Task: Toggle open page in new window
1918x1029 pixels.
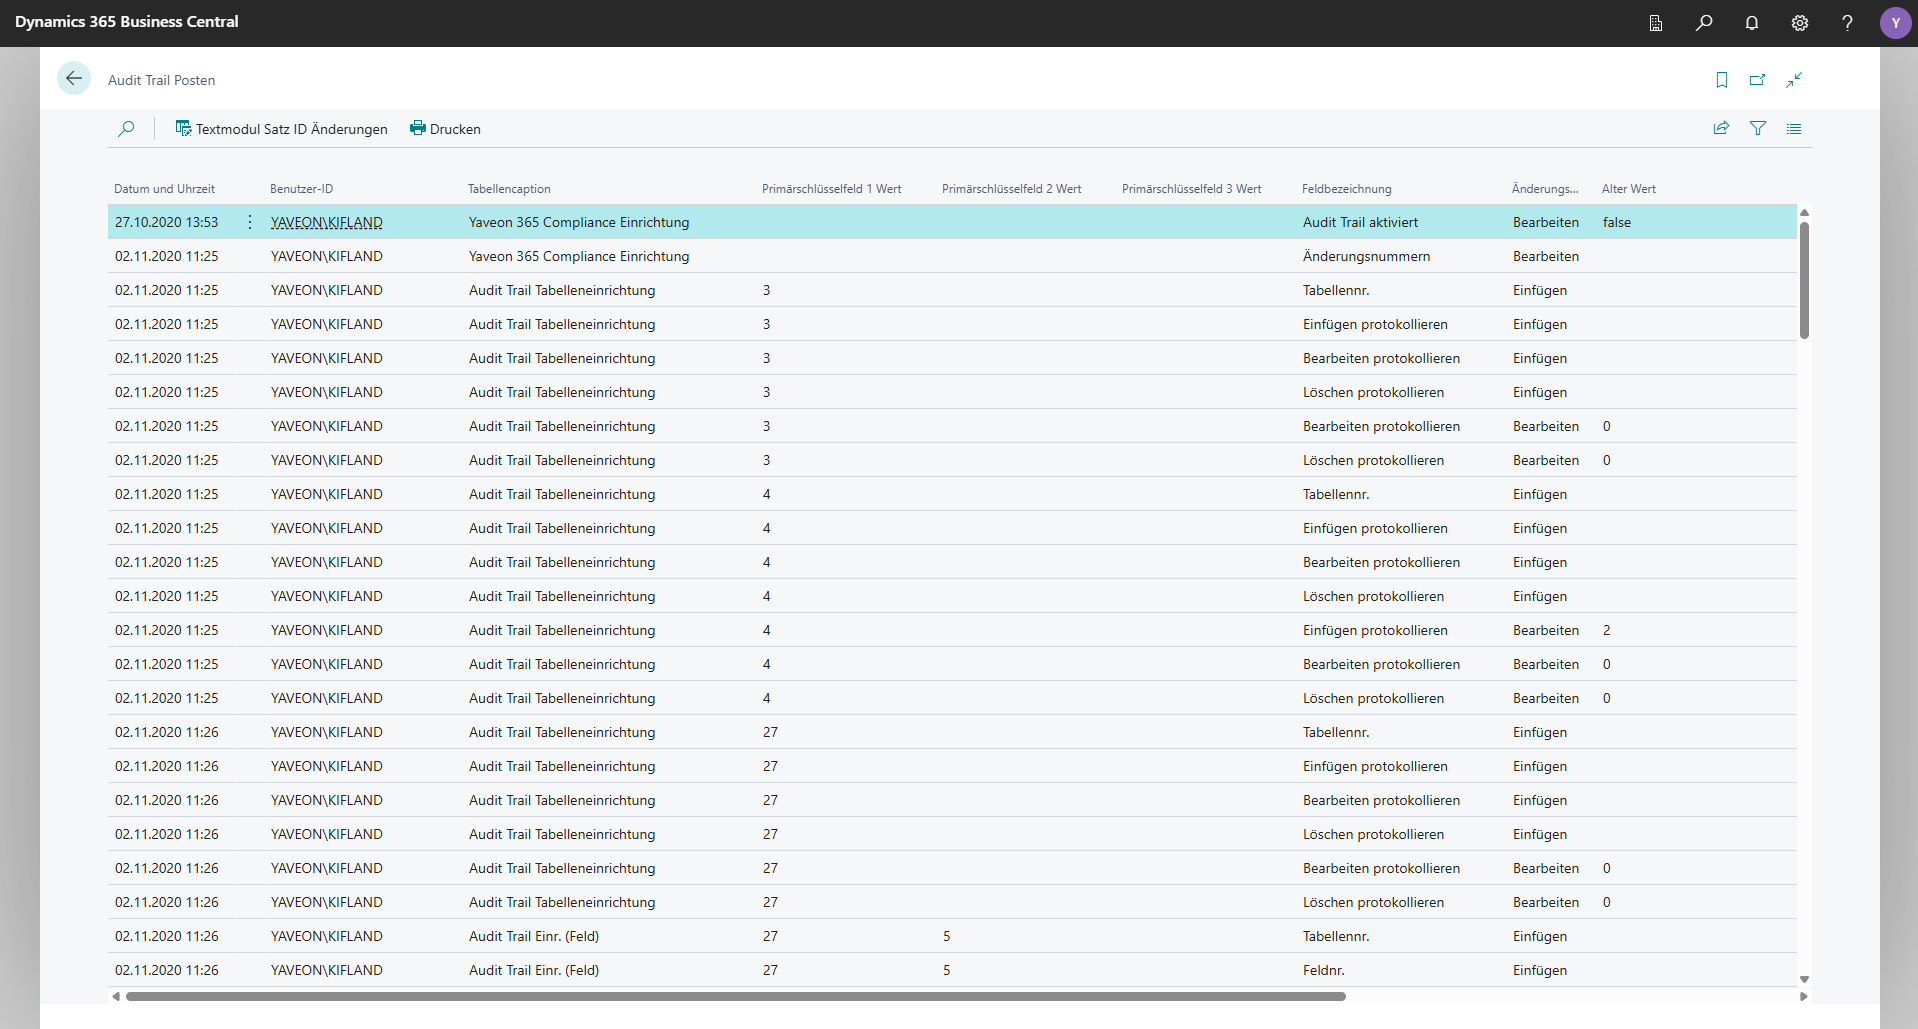Action: coord(1757,80)
